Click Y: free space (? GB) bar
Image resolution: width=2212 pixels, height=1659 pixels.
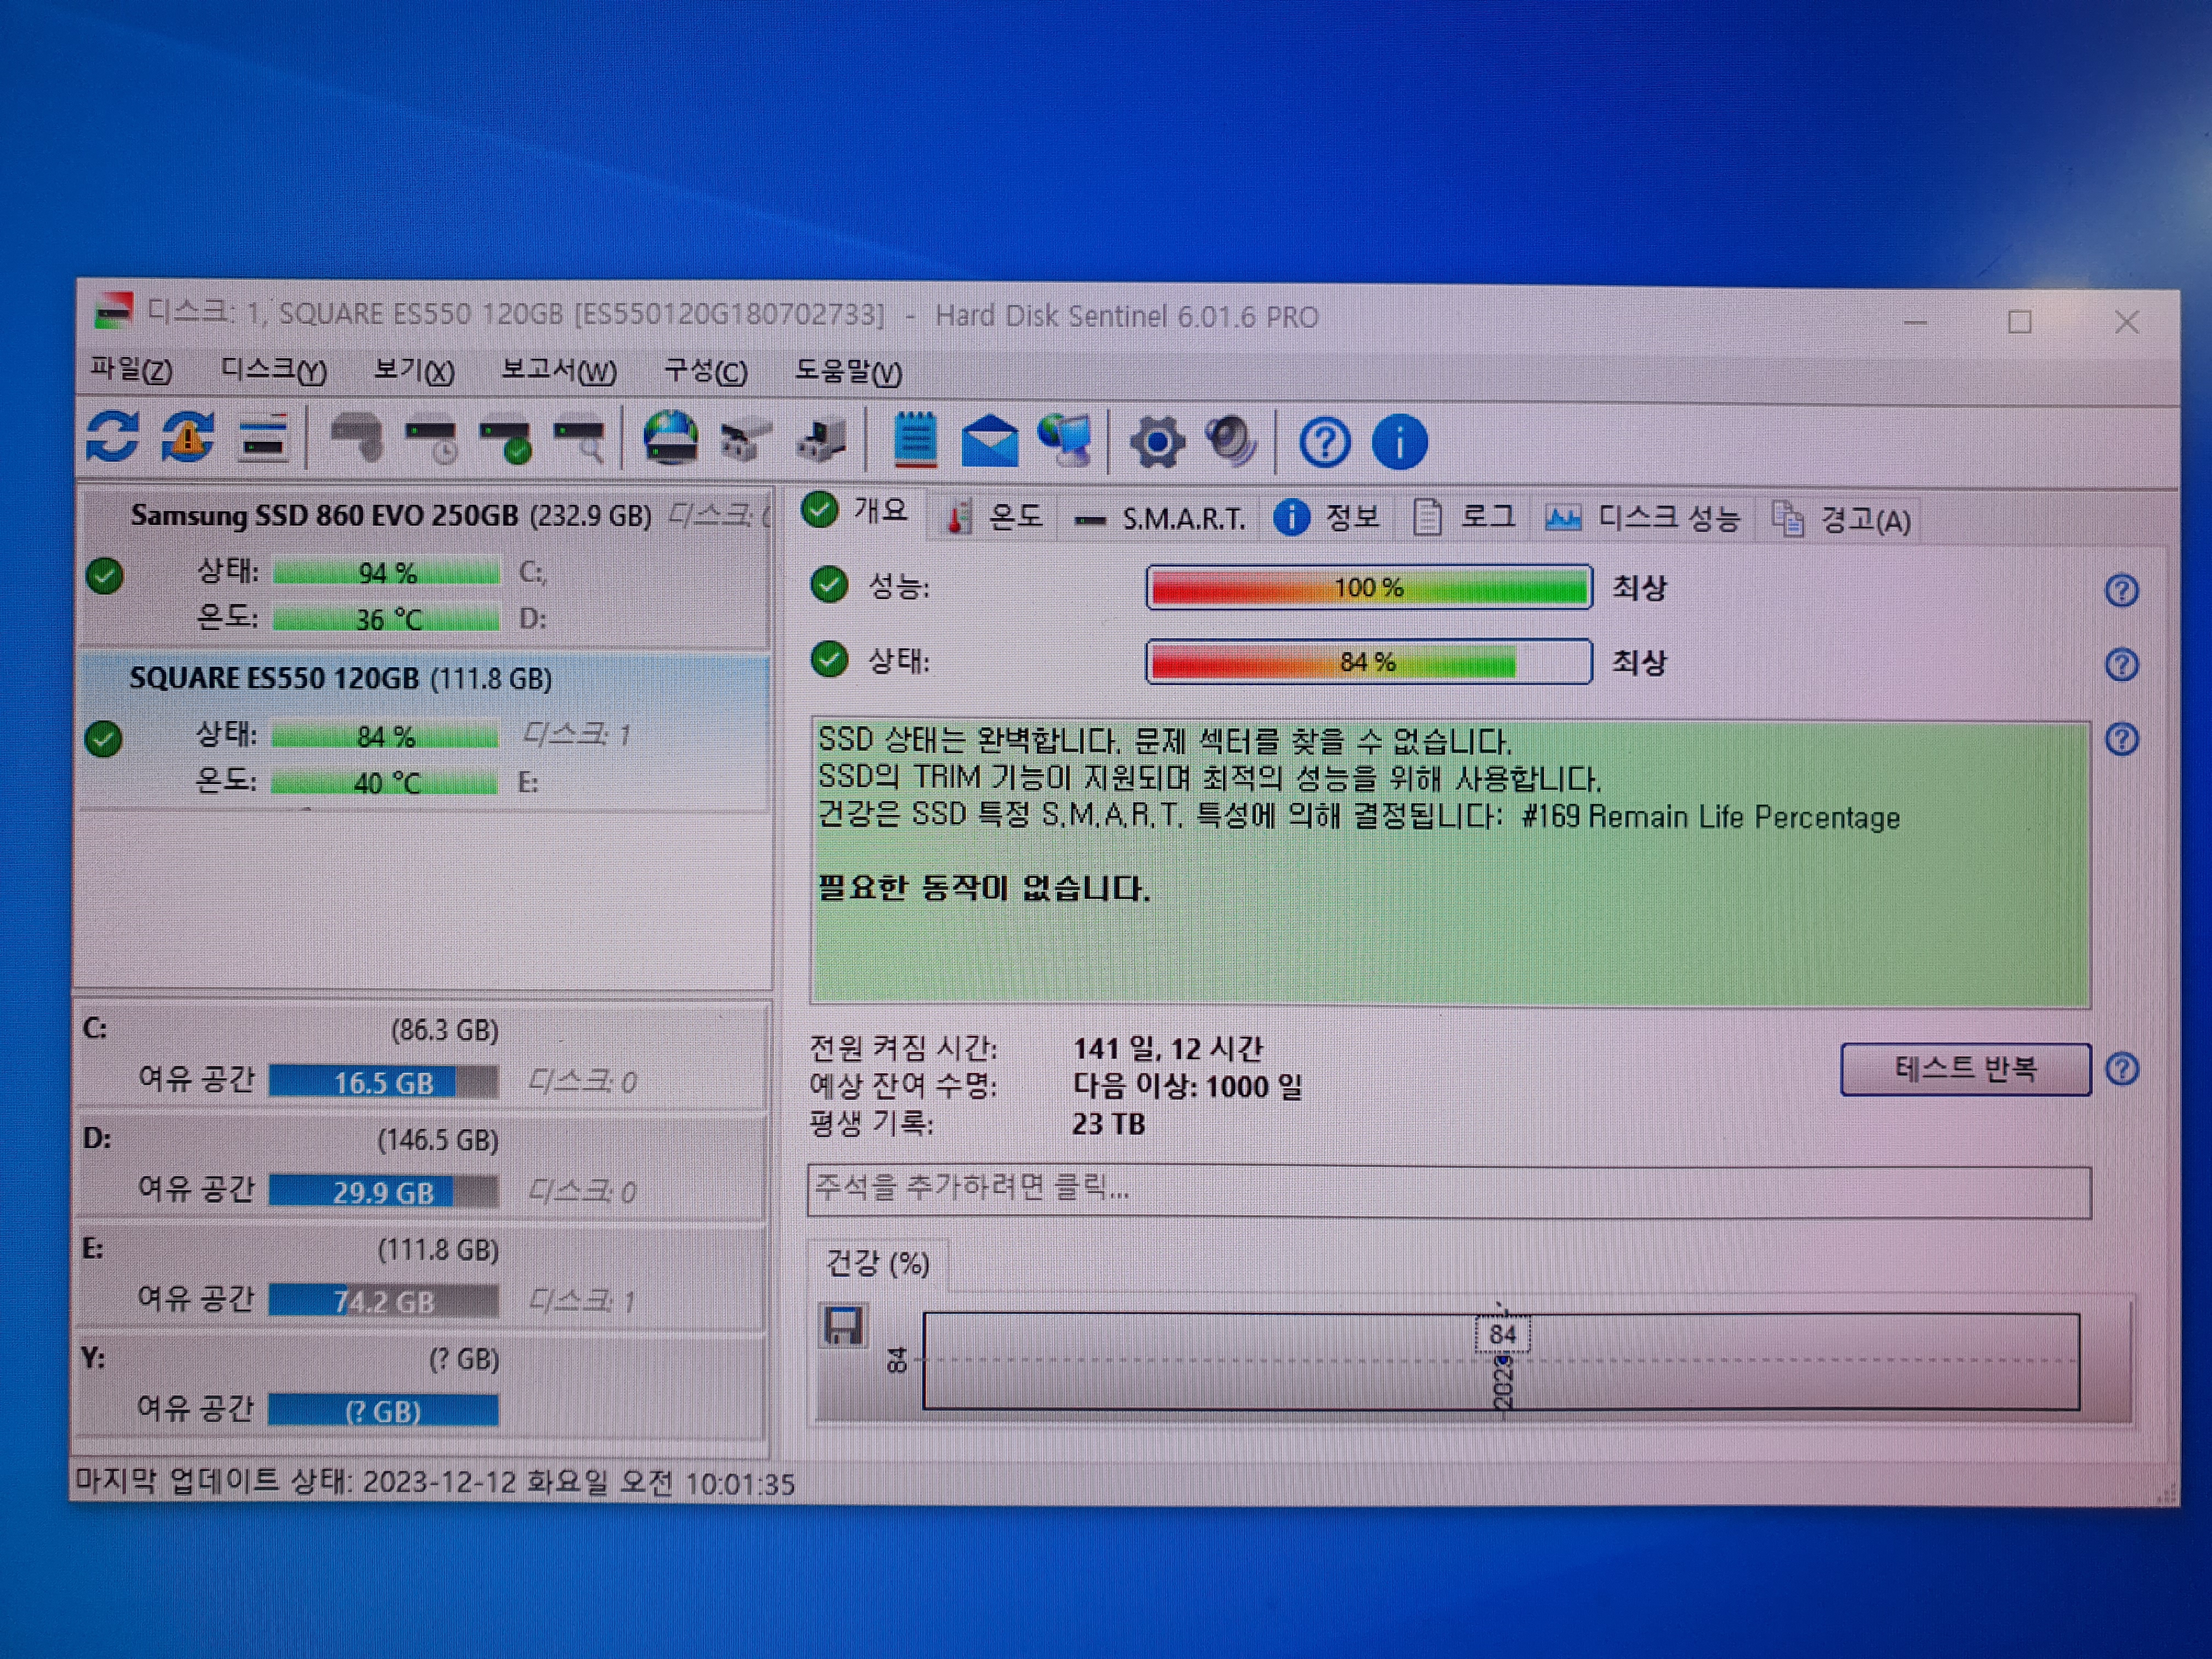[x=383, y=1410]
